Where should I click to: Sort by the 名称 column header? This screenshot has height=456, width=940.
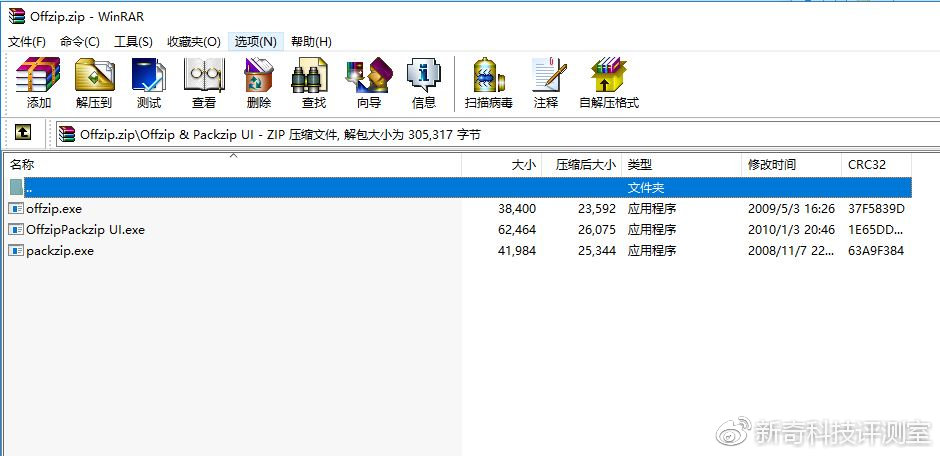[233, 165]
